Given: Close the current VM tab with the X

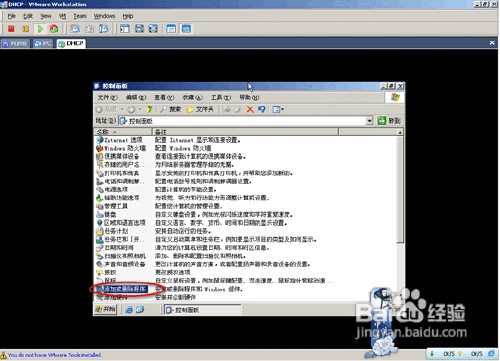Looking at the screenshot, I should 492,43.
